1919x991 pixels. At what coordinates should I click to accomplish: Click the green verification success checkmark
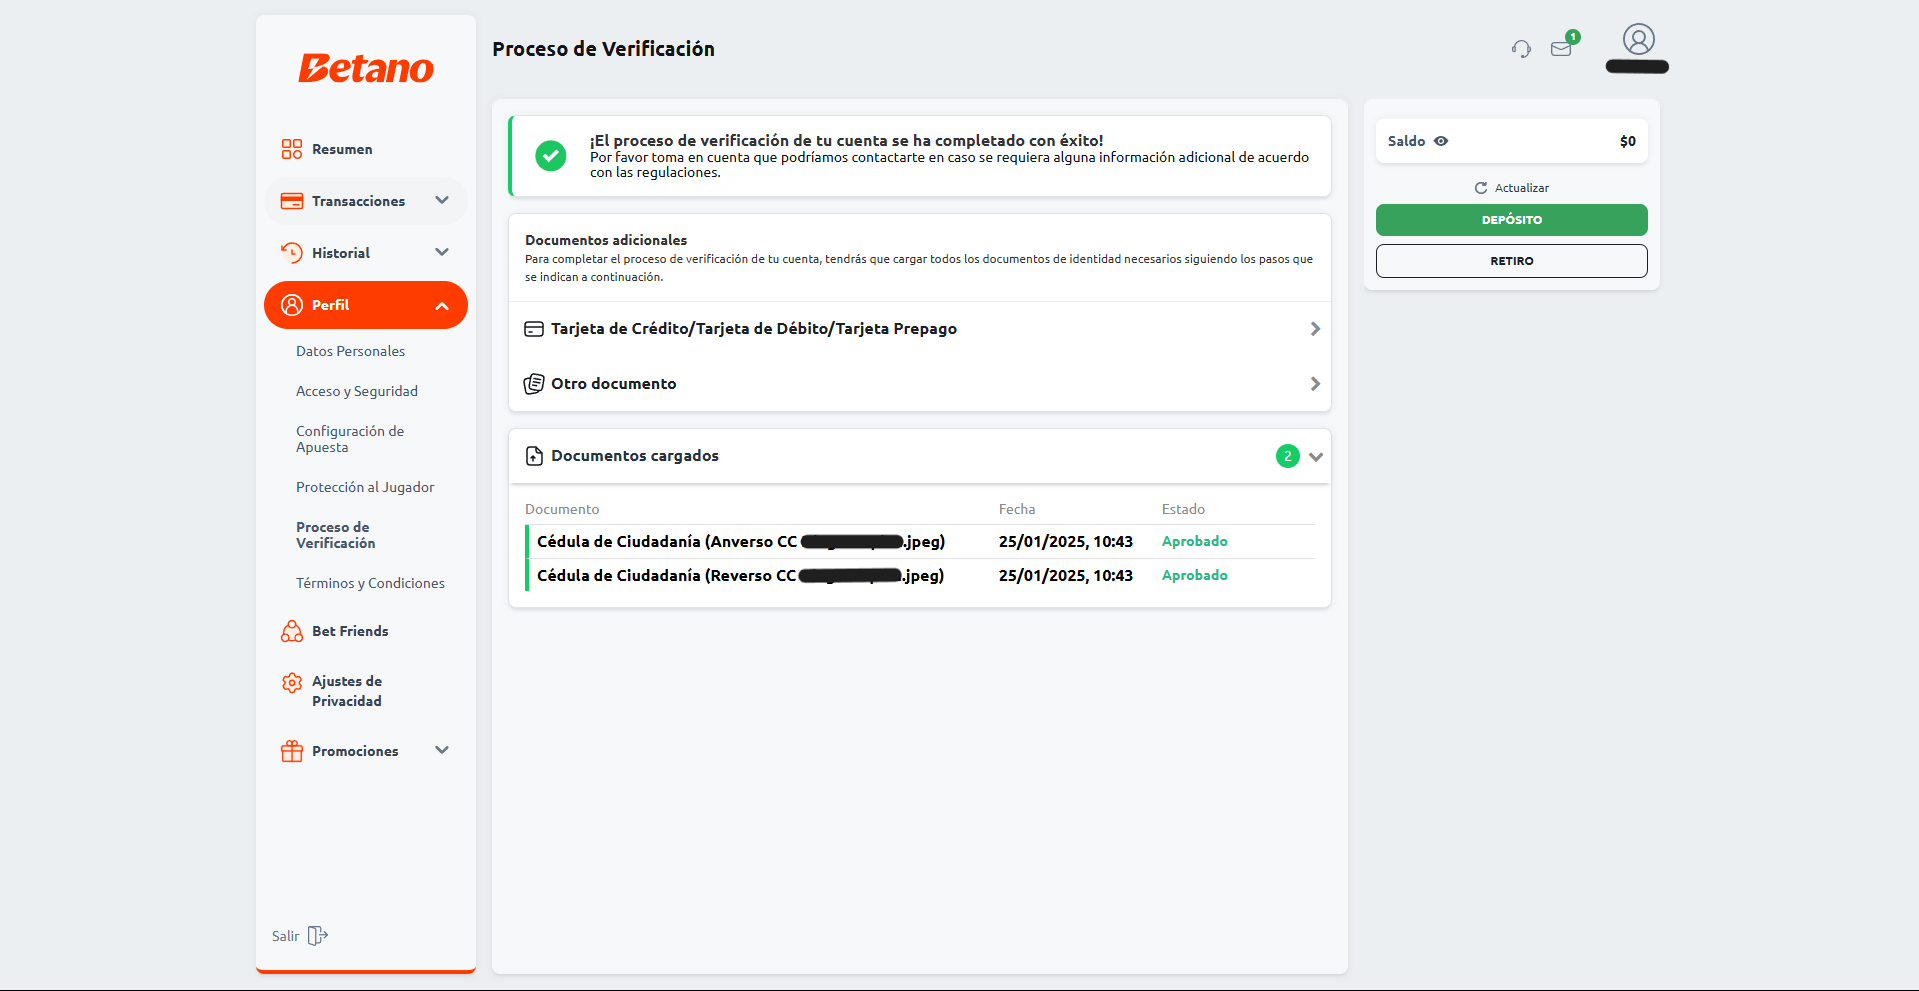[x=551, y=156]
